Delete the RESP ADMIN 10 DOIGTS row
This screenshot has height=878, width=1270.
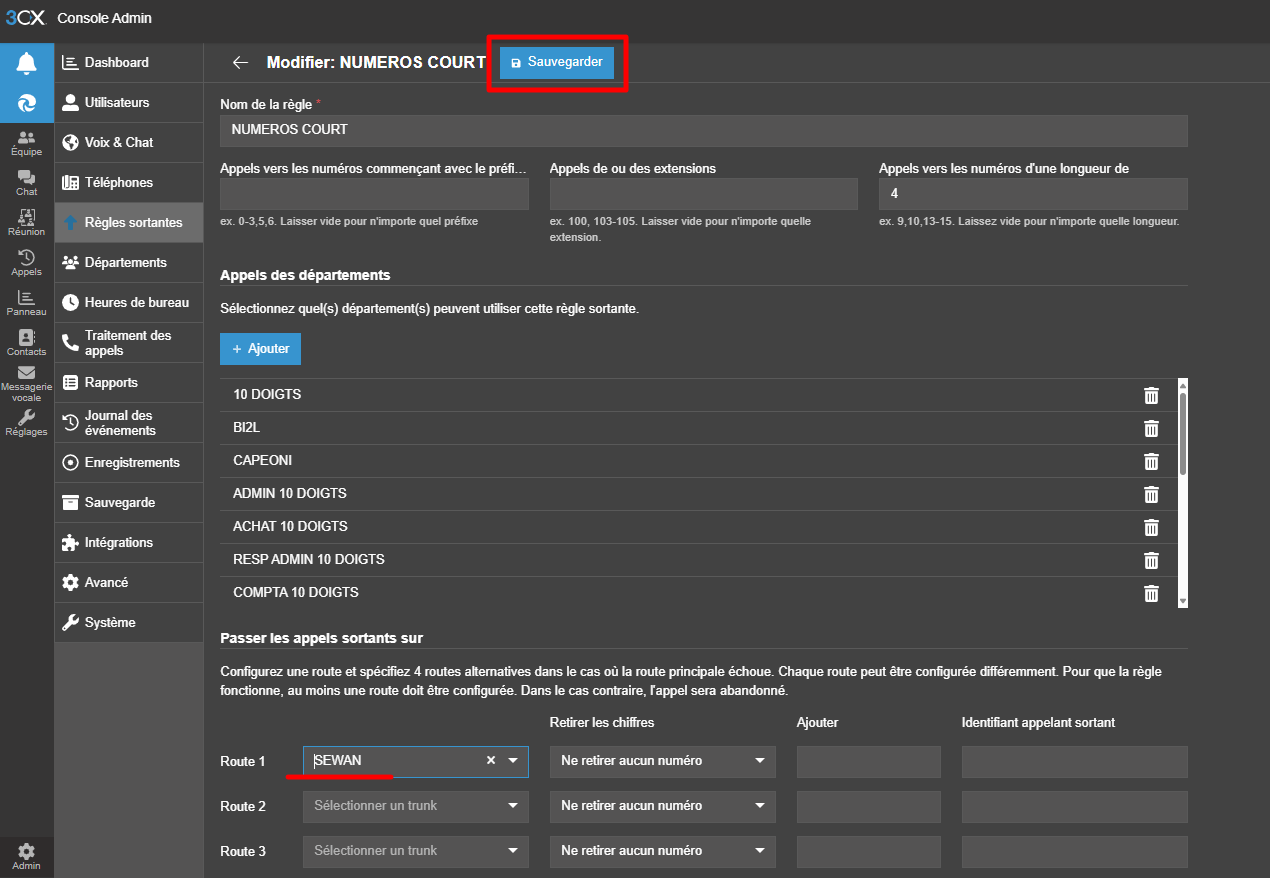1151,560
